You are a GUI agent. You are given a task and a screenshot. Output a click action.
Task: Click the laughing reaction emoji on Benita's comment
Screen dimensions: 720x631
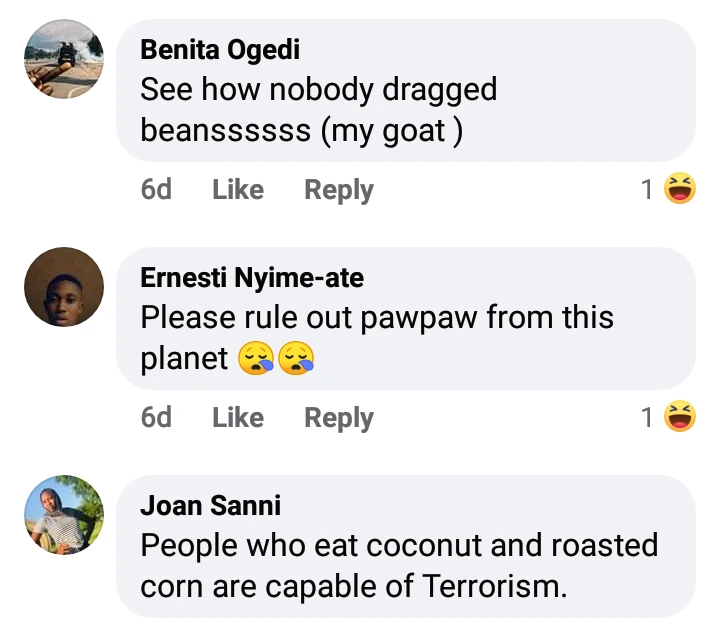click(680, 188)
